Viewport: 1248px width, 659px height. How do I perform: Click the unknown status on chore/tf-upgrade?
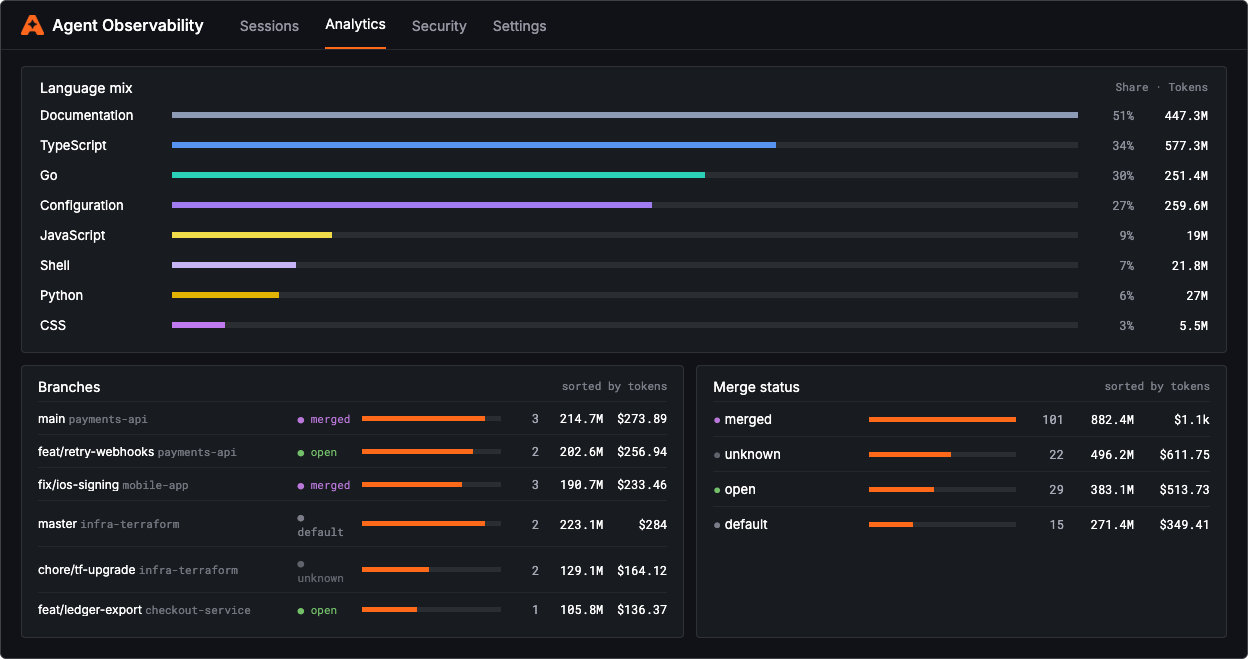(320, 572)
